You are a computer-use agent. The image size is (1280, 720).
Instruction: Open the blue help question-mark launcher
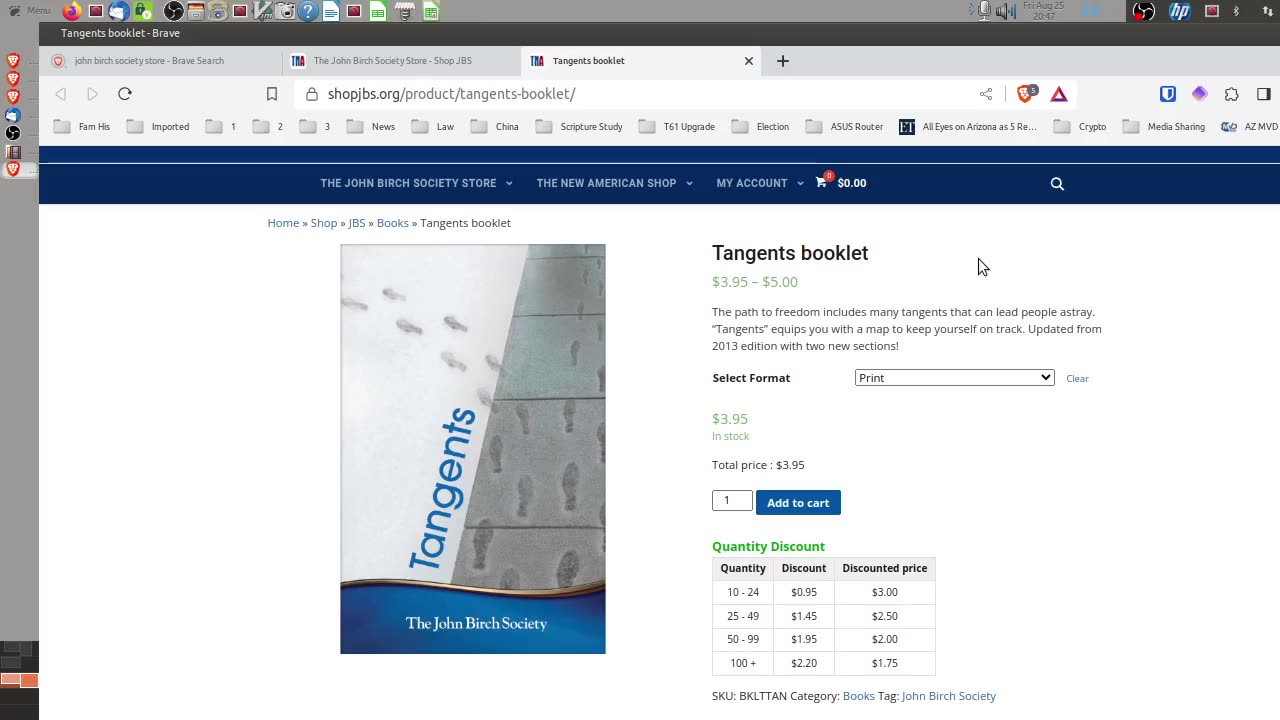pos(308,11)
